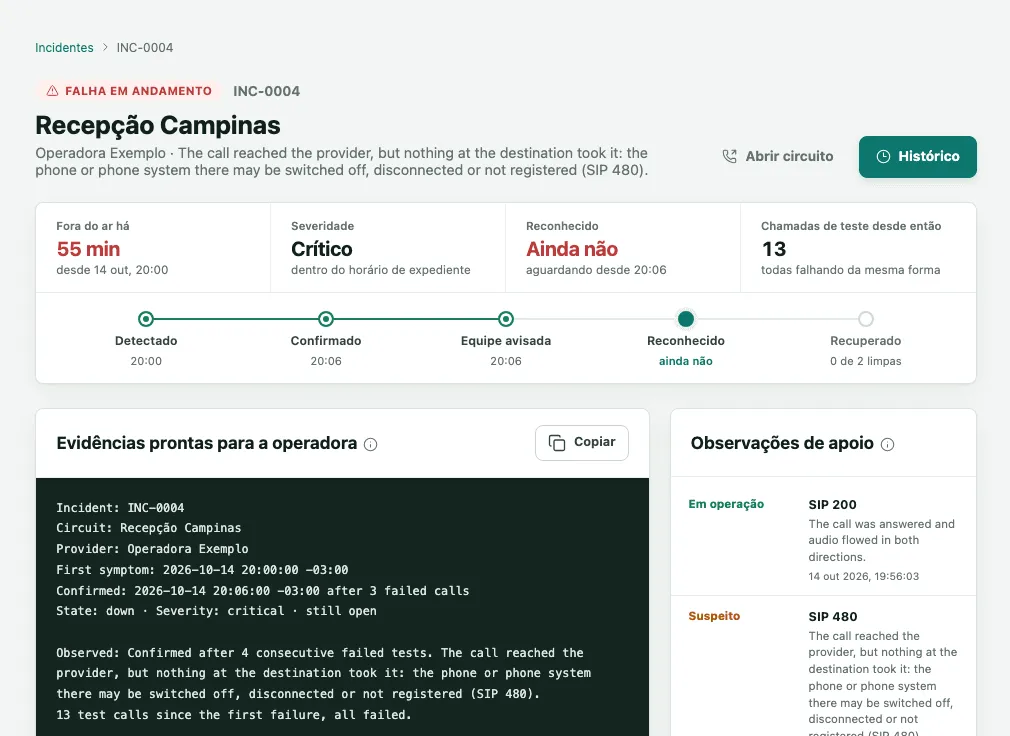Click the copy icon in Copiar button
Viewport: 1010px width, 736px height.
(557, 442)
